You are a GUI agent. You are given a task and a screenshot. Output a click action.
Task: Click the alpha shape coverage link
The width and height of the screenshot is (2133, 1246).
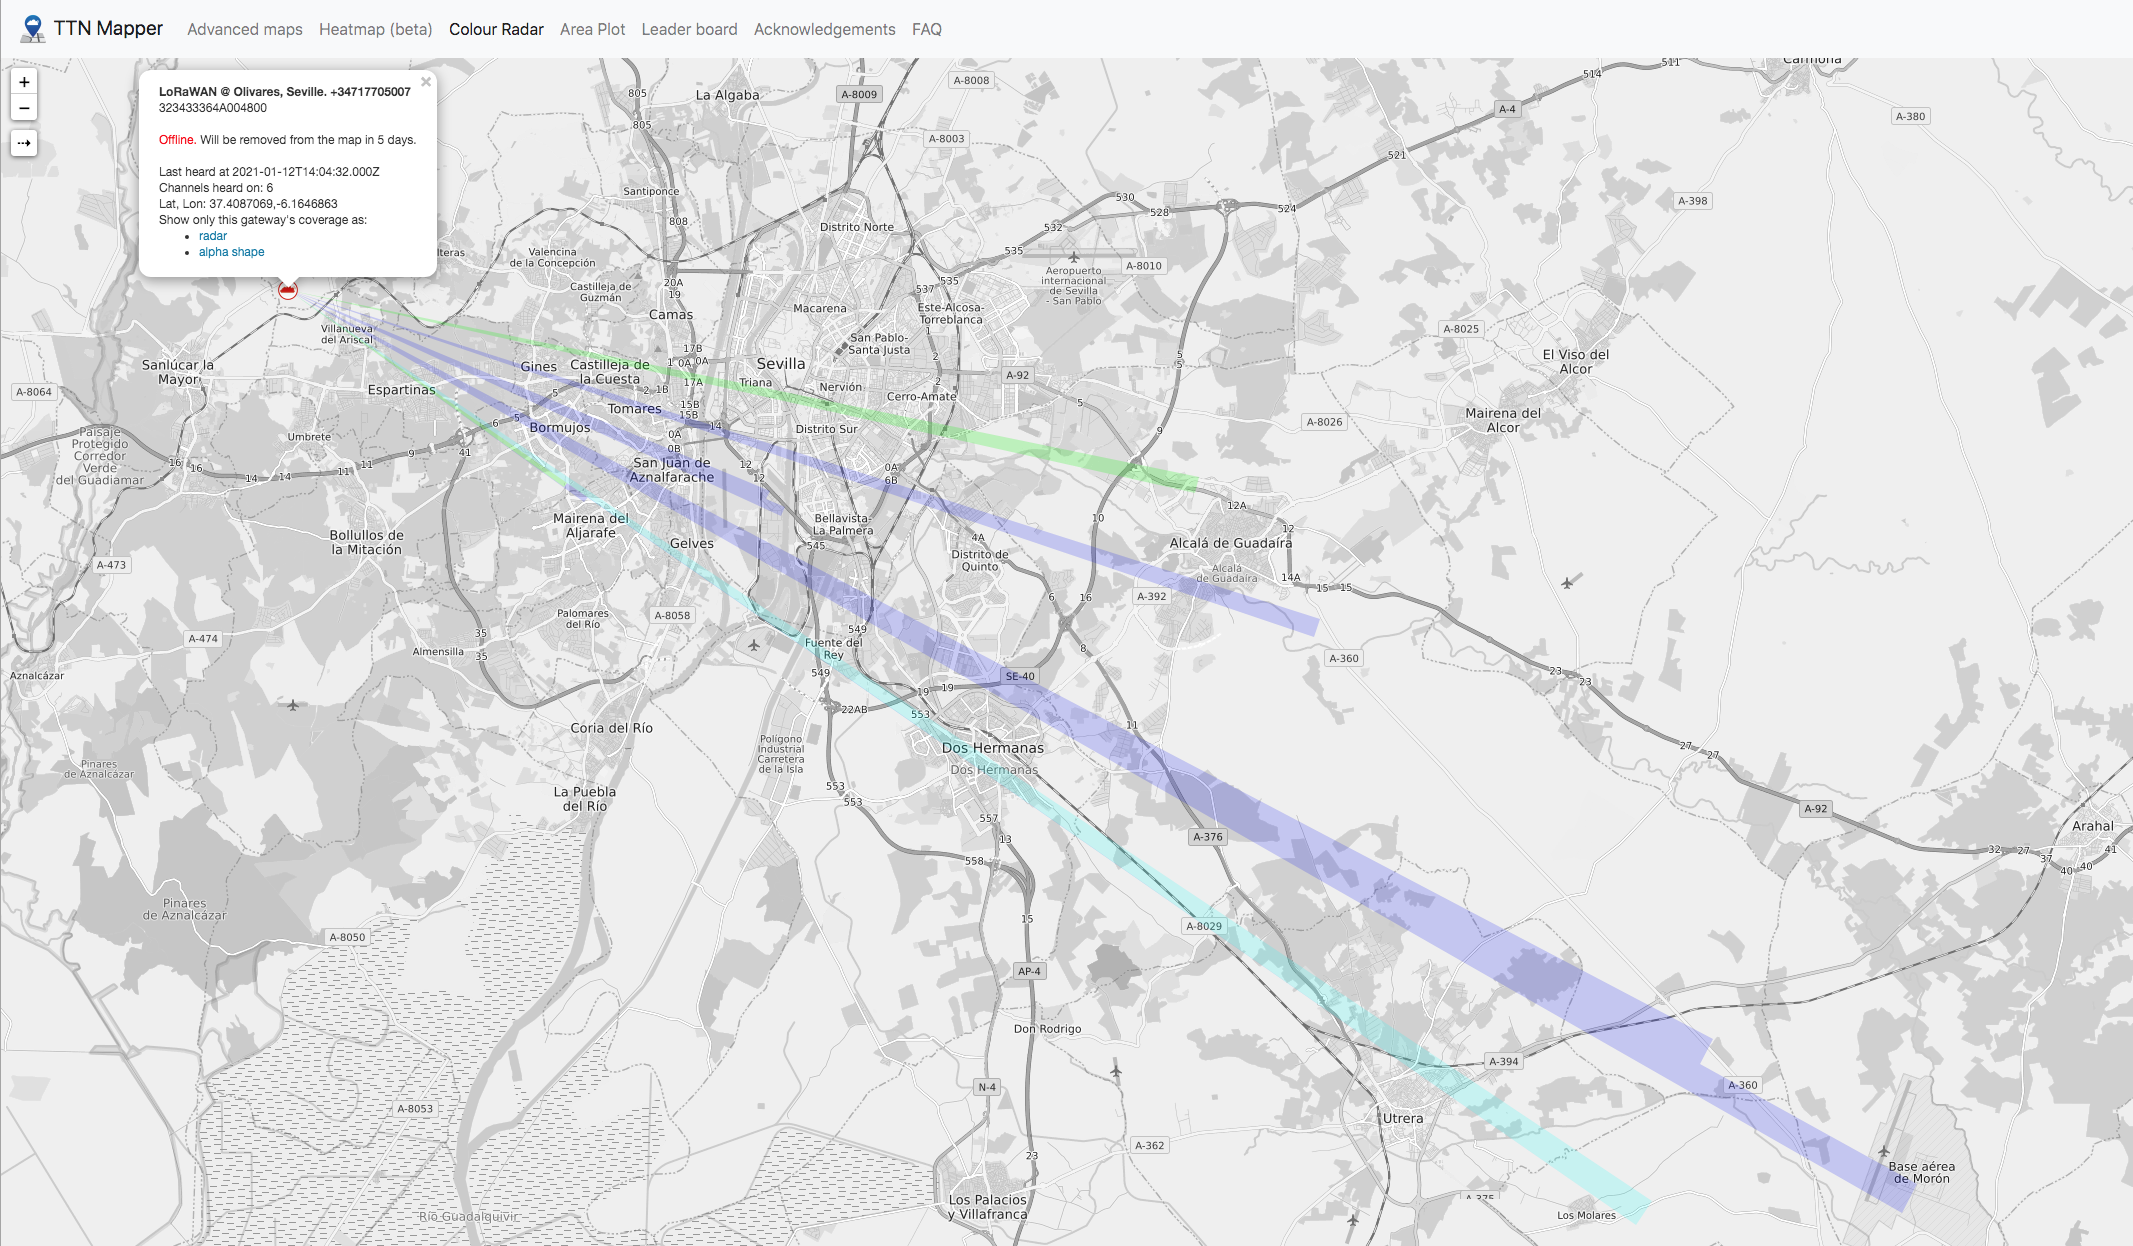(x=230, y=251)
